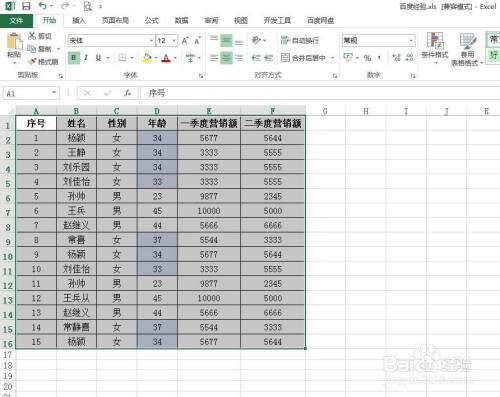
Task: Switch to the Page Layout (页面布局) tab
Action: coord(115,21)
